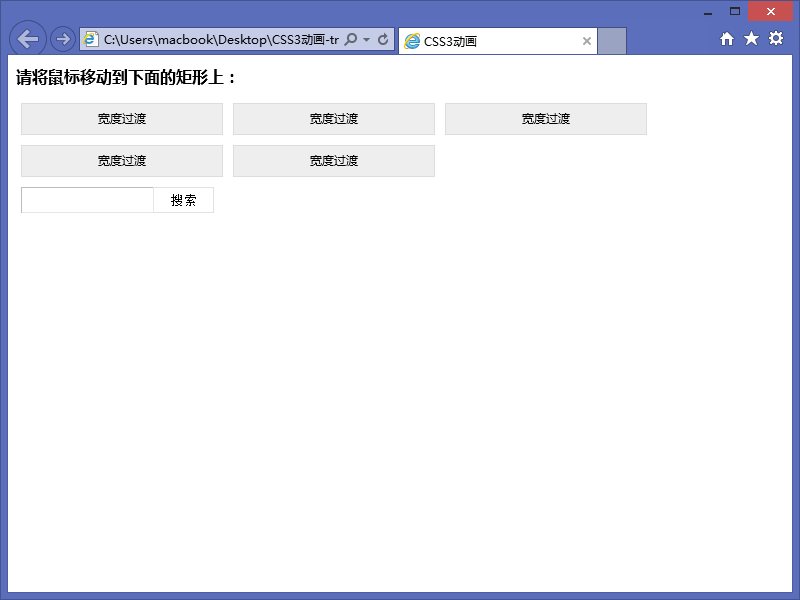The image size is (800, 600).
Task: Select the CSS3动画 tab
Action: click(x=497, y=41)
